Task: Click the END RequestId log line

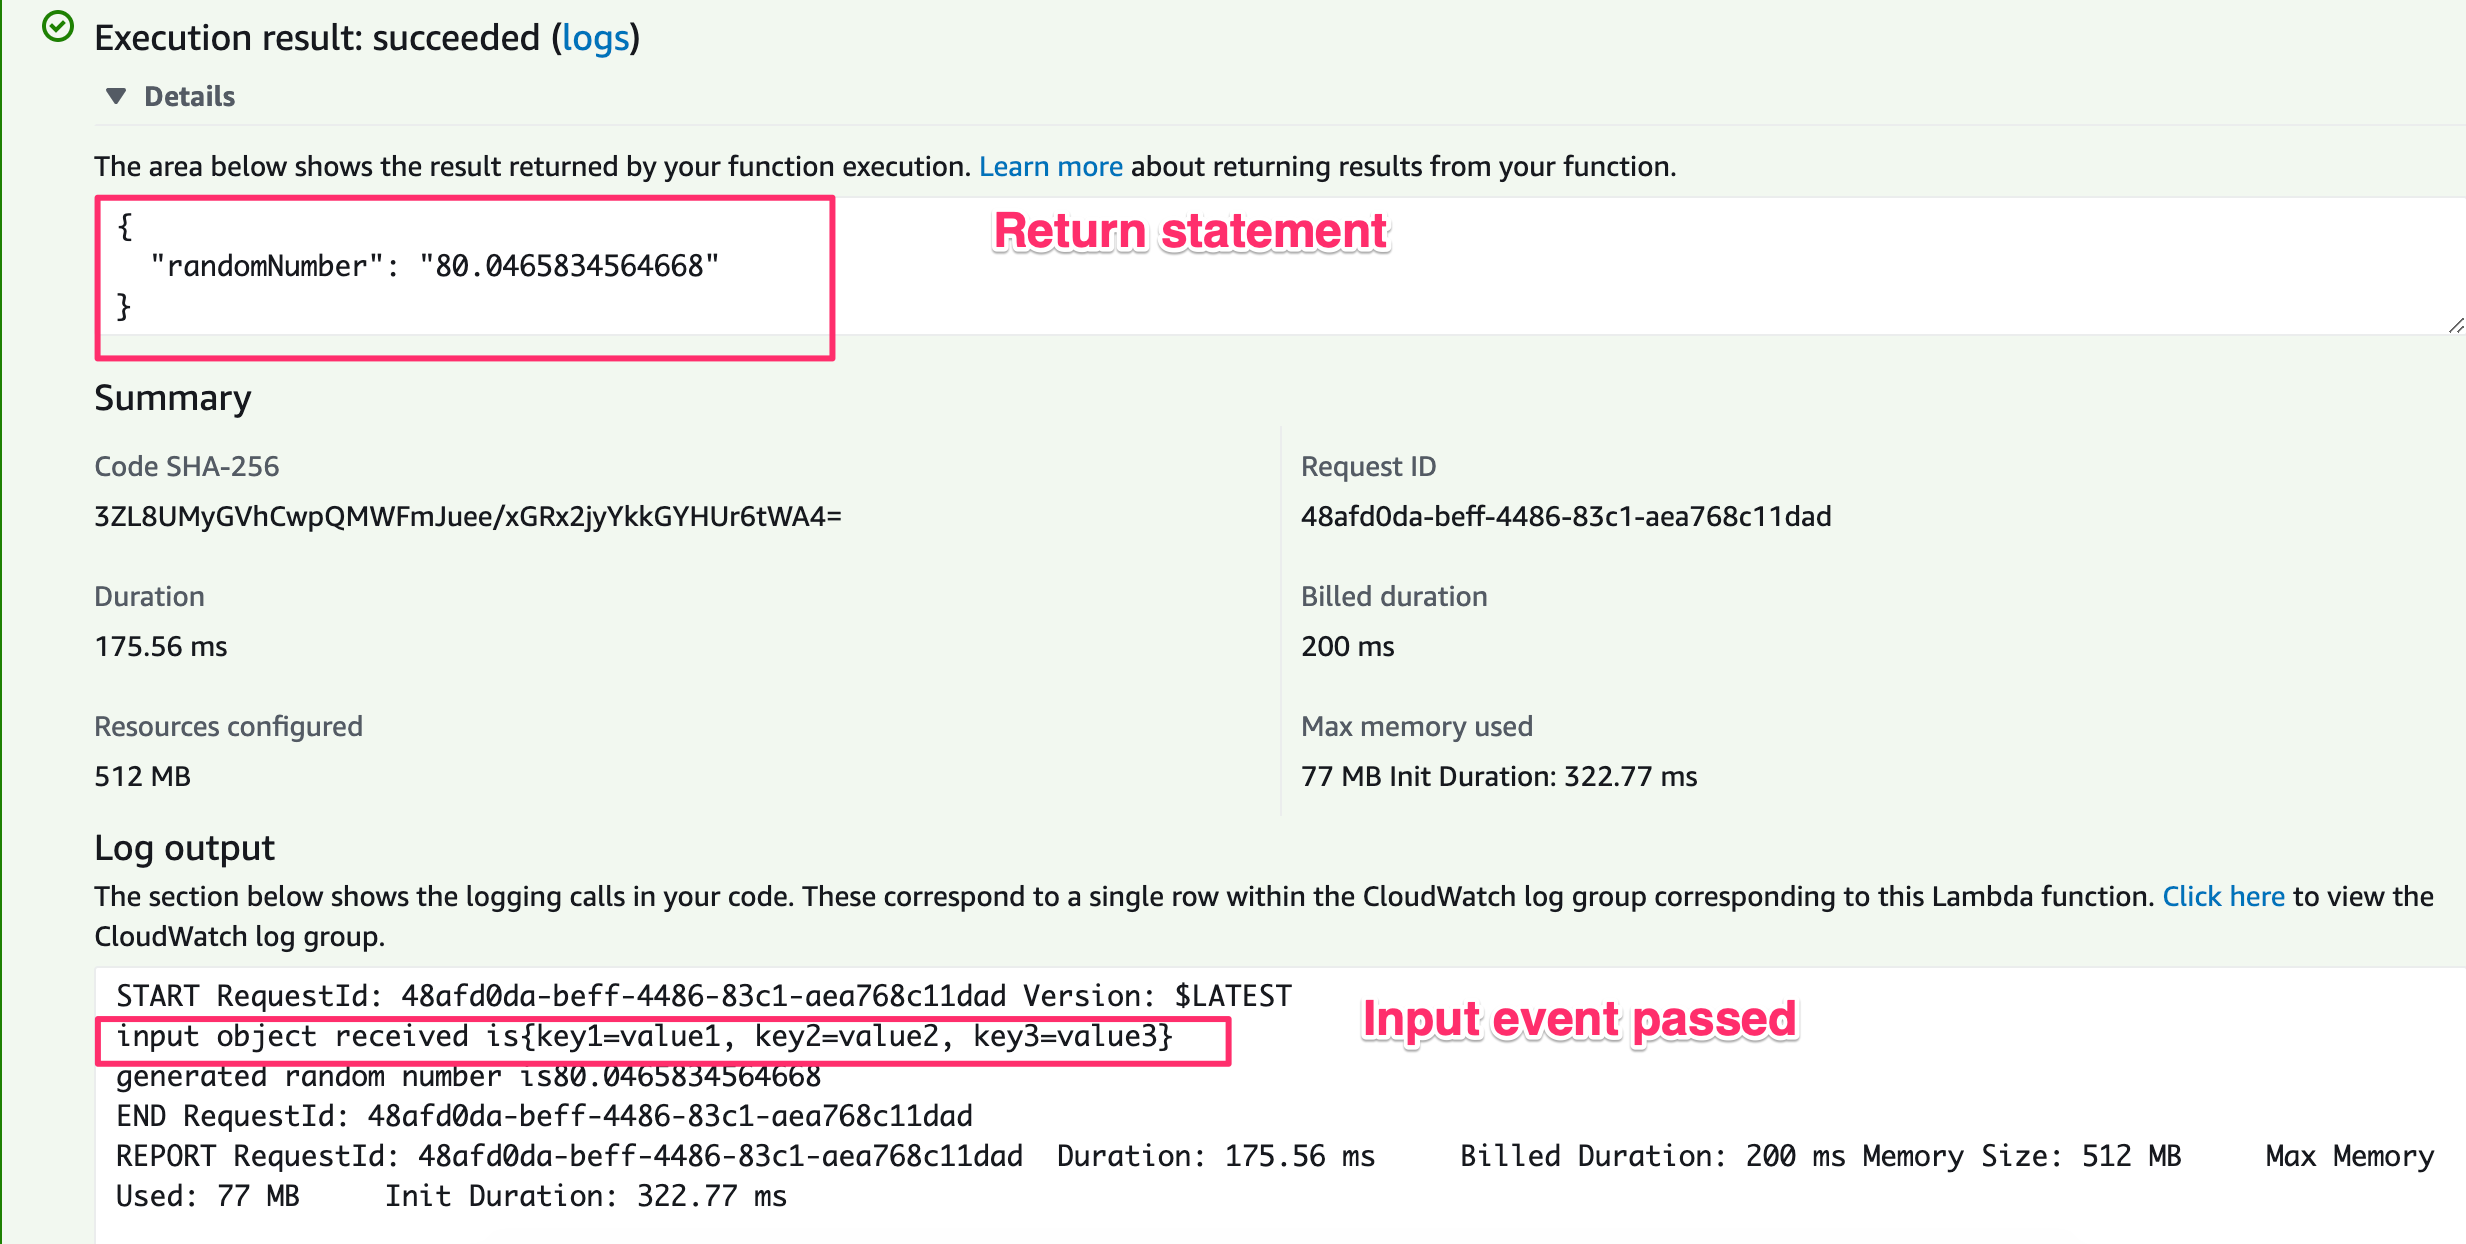Action: 543,1116
